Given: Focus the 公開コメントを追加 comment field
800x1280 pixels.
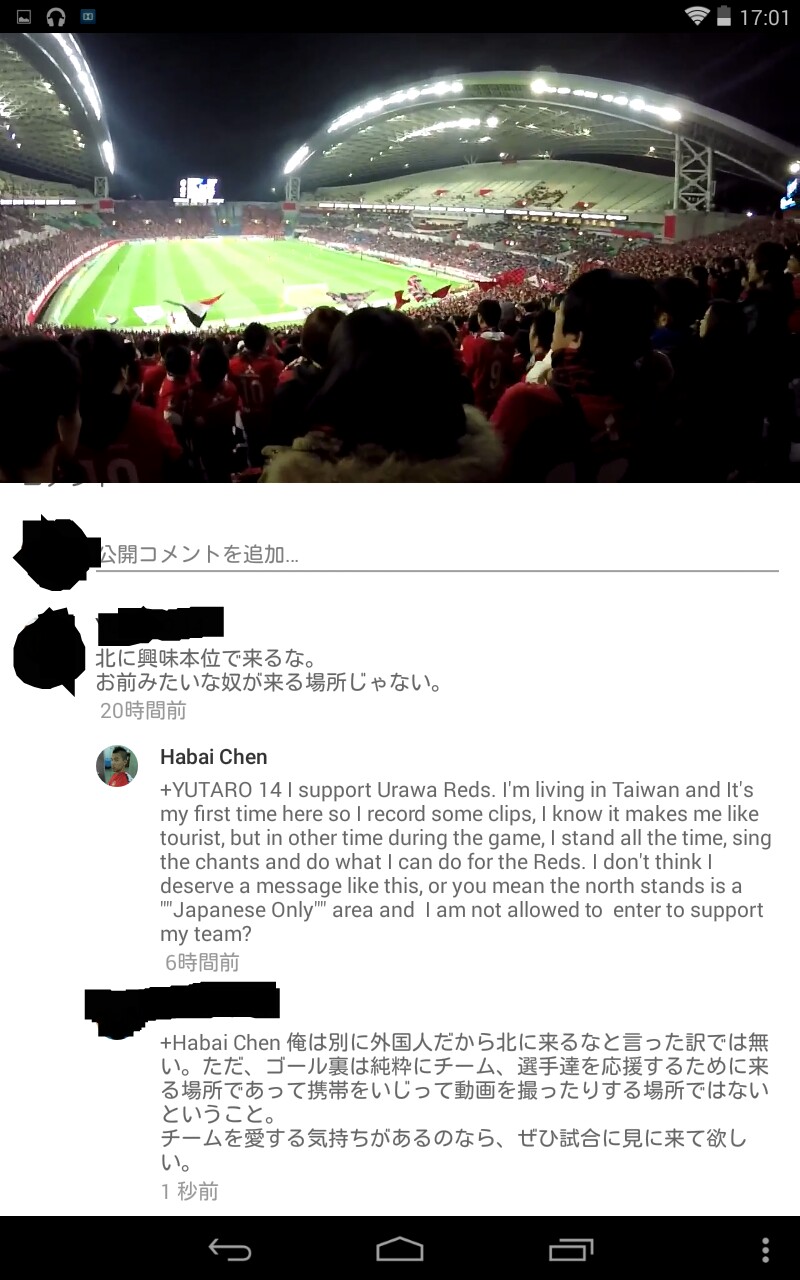Looking at the screenshot, I should pos(438,554).
